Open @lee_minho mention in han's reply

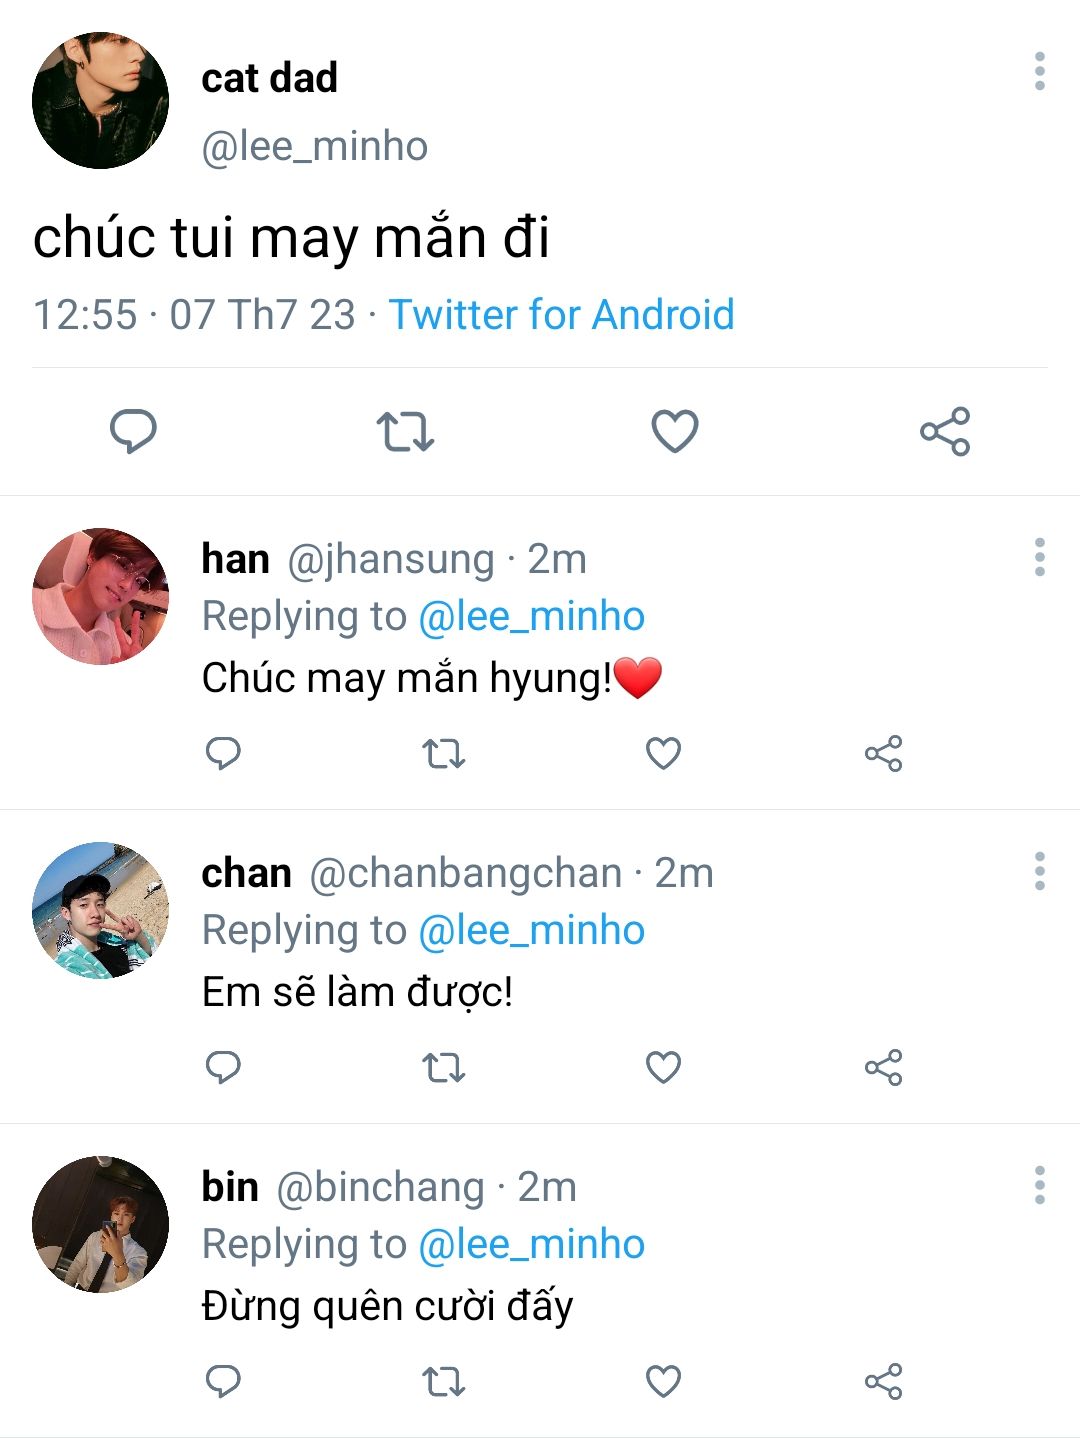pos(531,616)
